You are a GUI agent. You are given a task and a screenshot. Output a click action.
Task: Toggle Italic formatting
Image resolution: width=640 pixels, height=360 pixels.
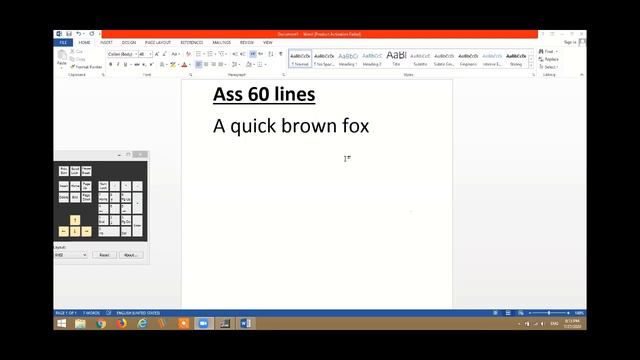[118, 64]
